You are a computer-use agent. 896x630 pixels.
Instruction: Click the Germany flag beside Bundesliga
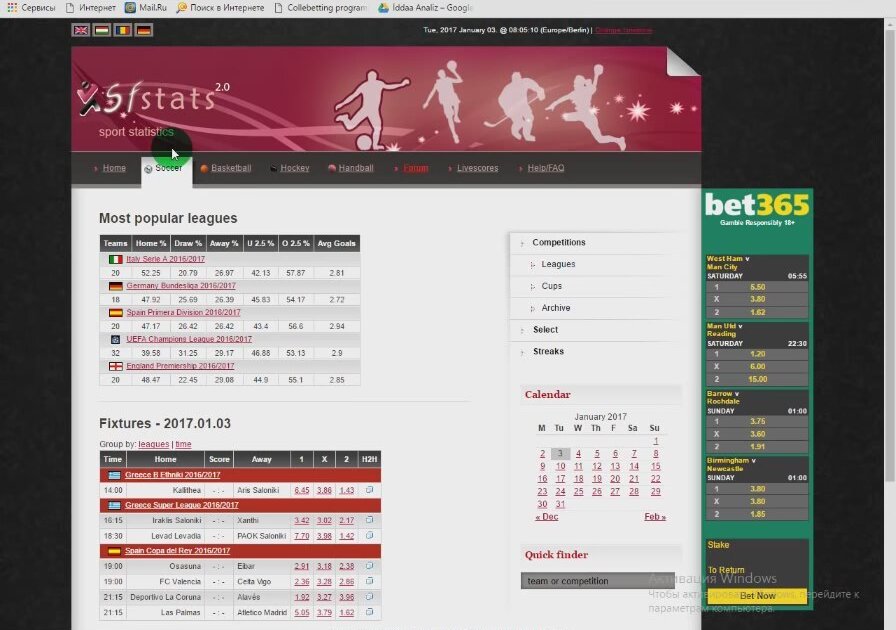click(115, 286)
